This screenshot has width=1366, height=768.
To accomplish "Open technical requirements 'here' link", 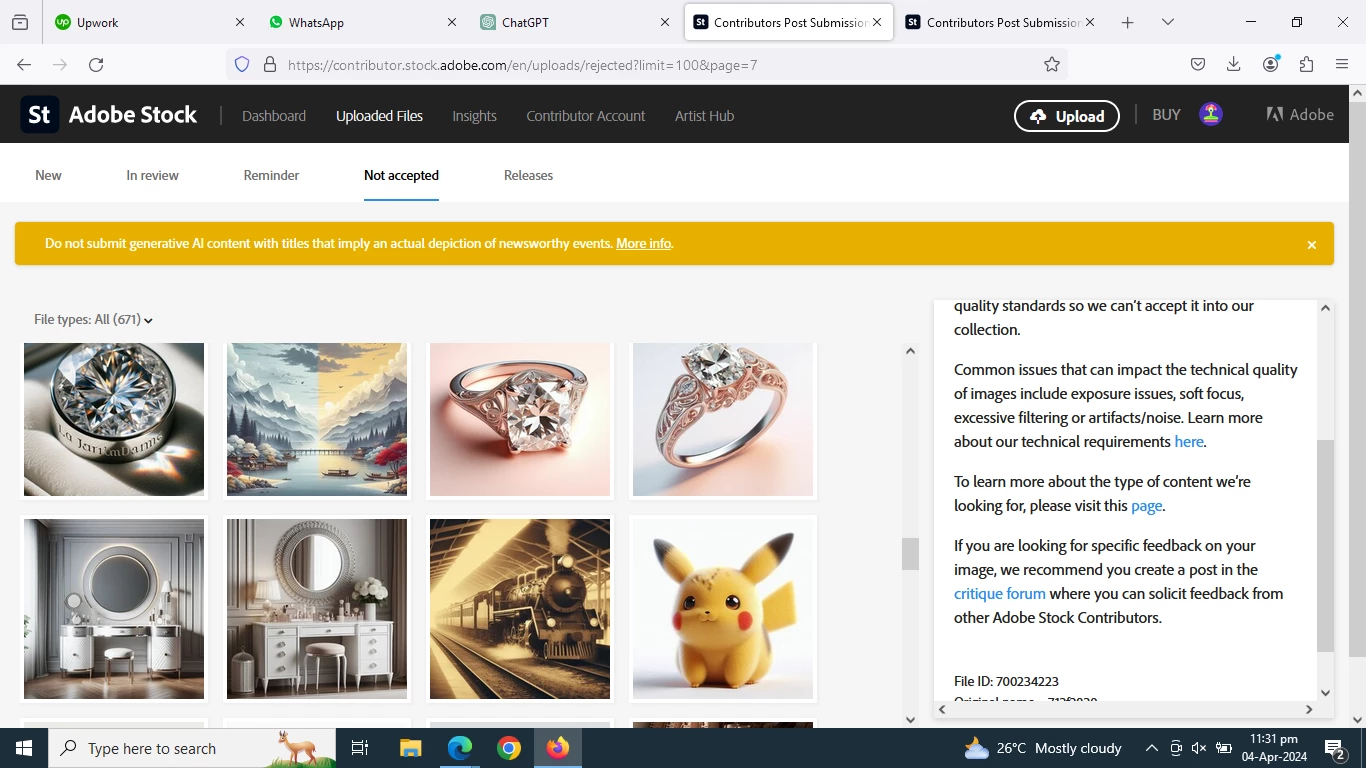I will [1189, 441].
